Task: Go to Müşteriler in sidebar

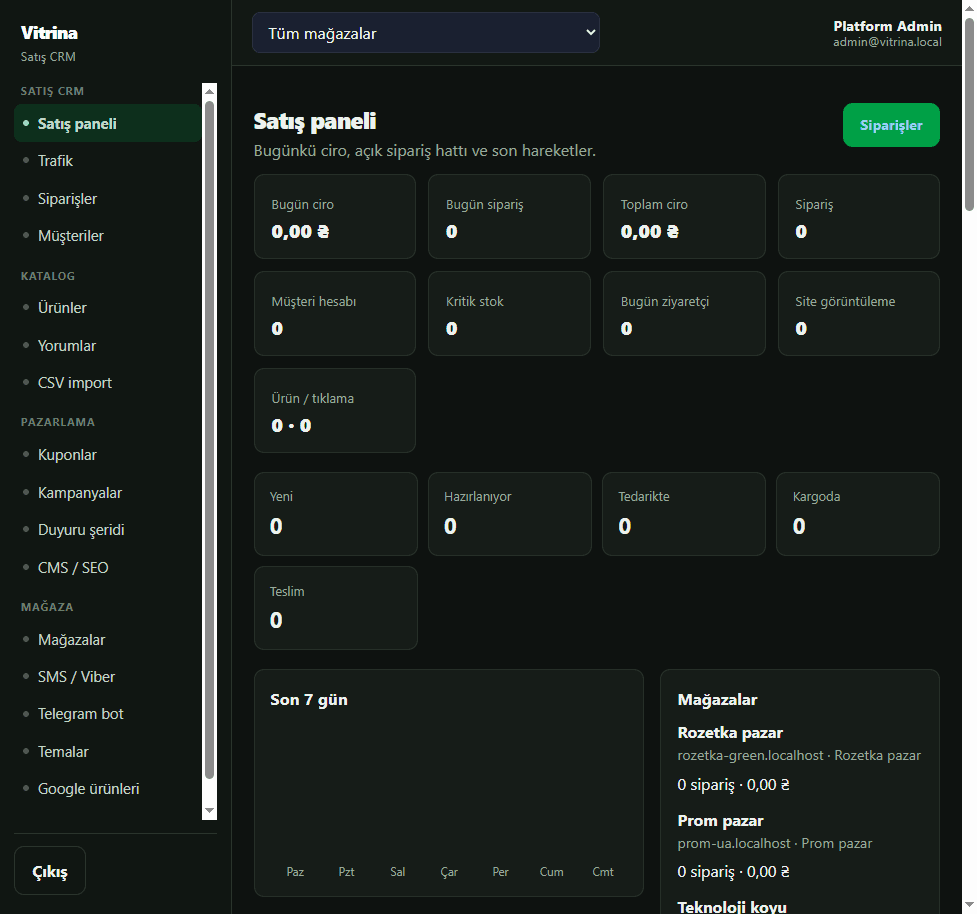Action: pyautogui.click(x=107, y=236)
